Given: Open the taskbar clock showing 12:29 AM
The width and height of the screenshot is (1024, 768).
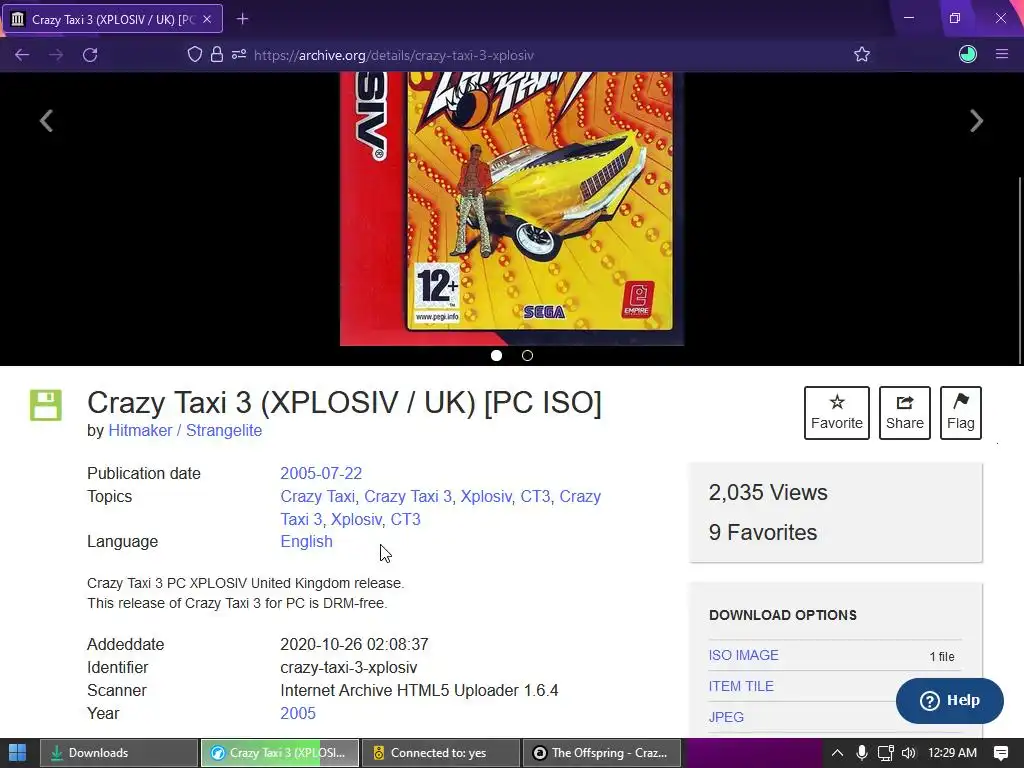Looking at the screenshot, I should coord(952,753).
